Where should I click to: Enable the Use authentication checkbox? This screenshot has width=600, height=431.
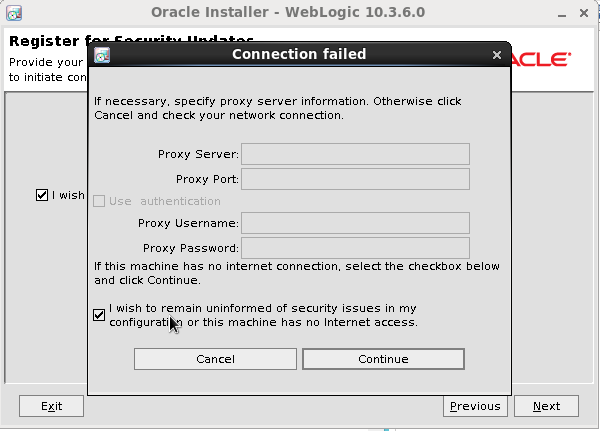pyautogui.click(x=99, y=201)
